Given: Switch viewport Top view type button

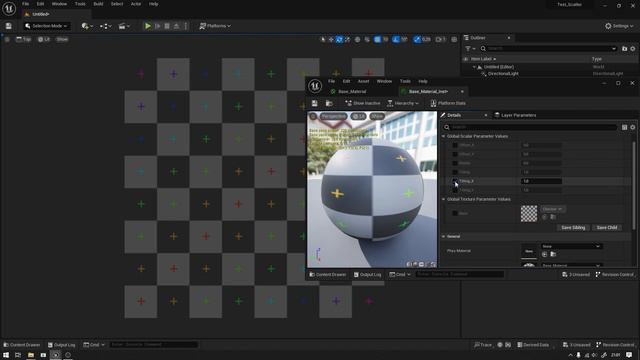Looking at the screenshot, I should point(24,40).
